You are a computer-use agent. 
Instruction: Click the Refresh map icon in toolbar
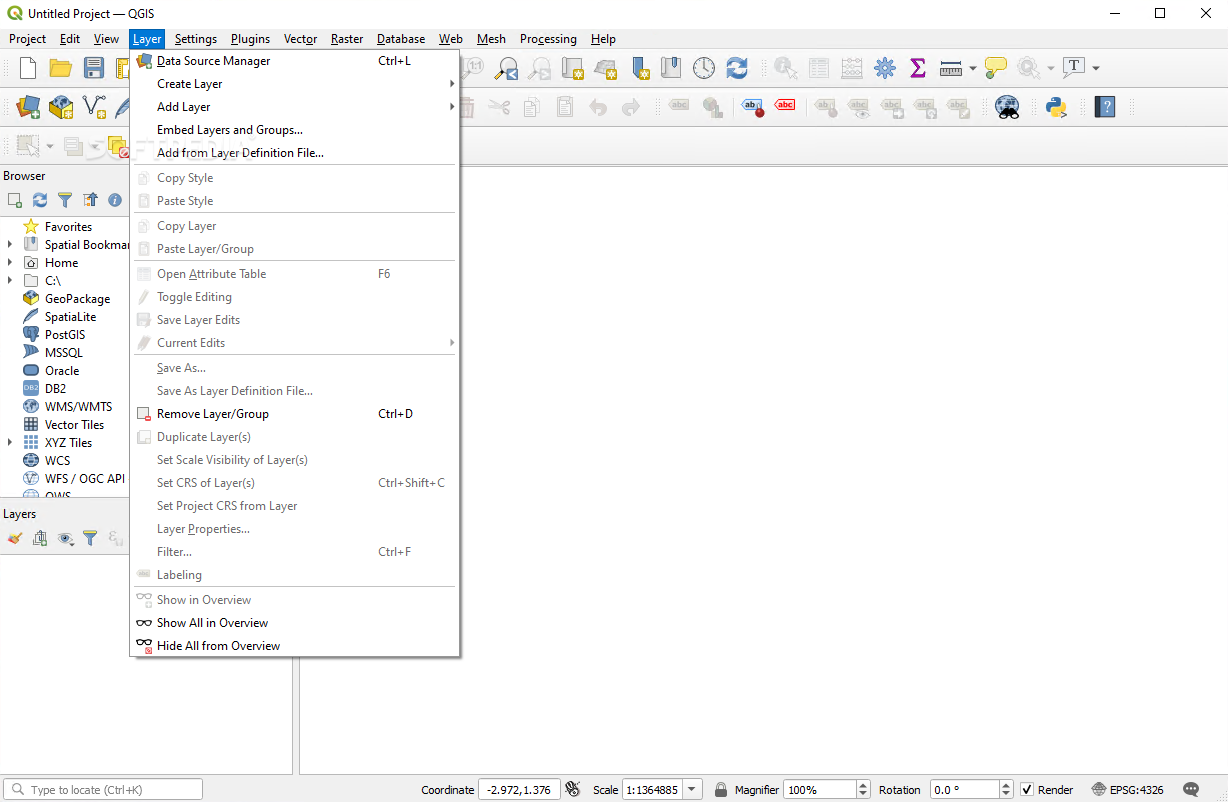[x=737, y=68]
